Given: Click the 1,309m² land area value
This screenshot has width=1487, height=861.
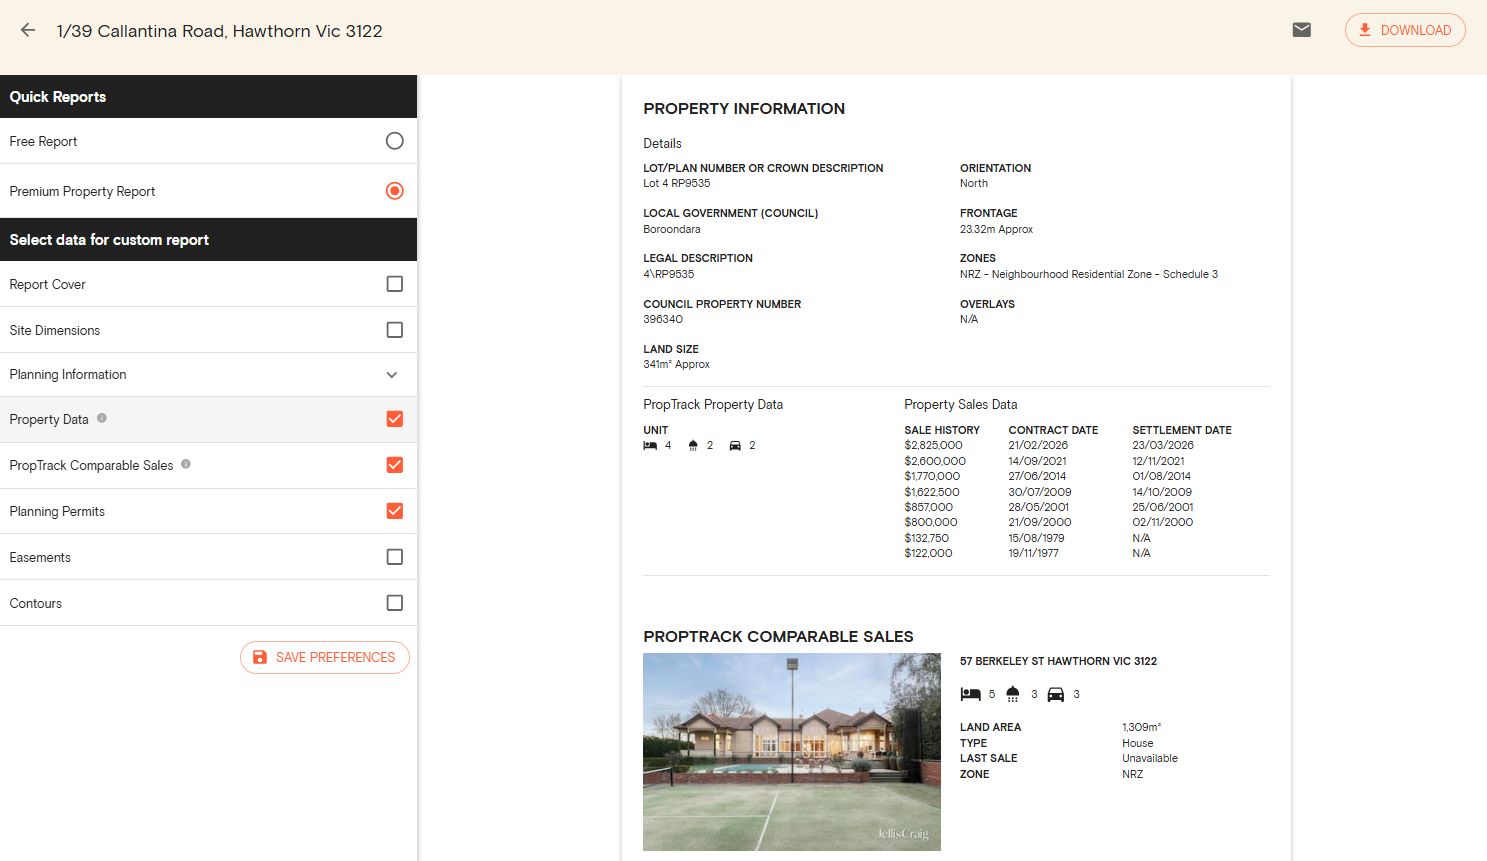Looking at the screenshot, I should [x=1141, y=727].
